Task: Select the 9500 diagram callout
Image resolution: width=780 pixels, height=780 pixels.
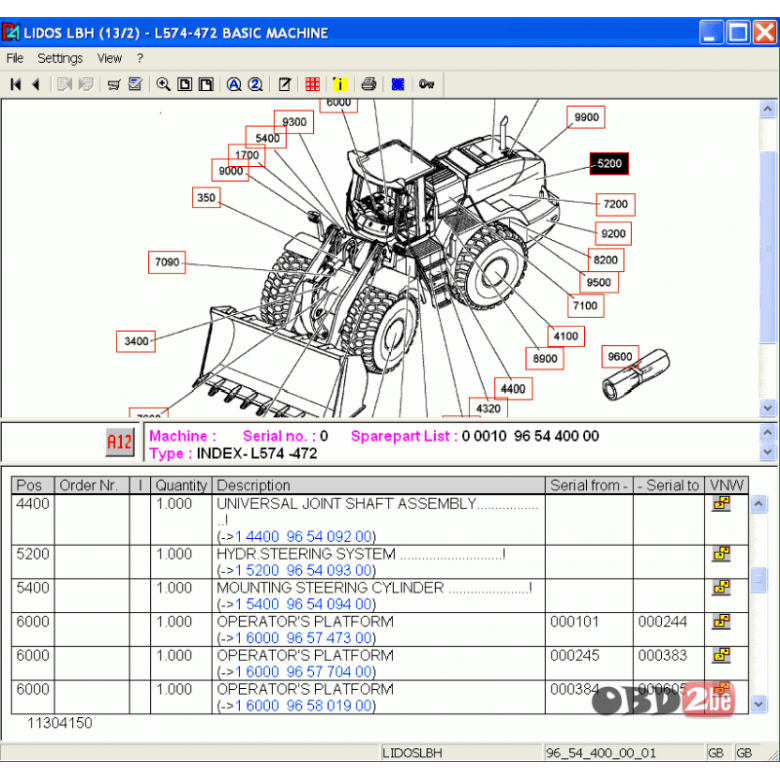Action: [x=598, y=283]
